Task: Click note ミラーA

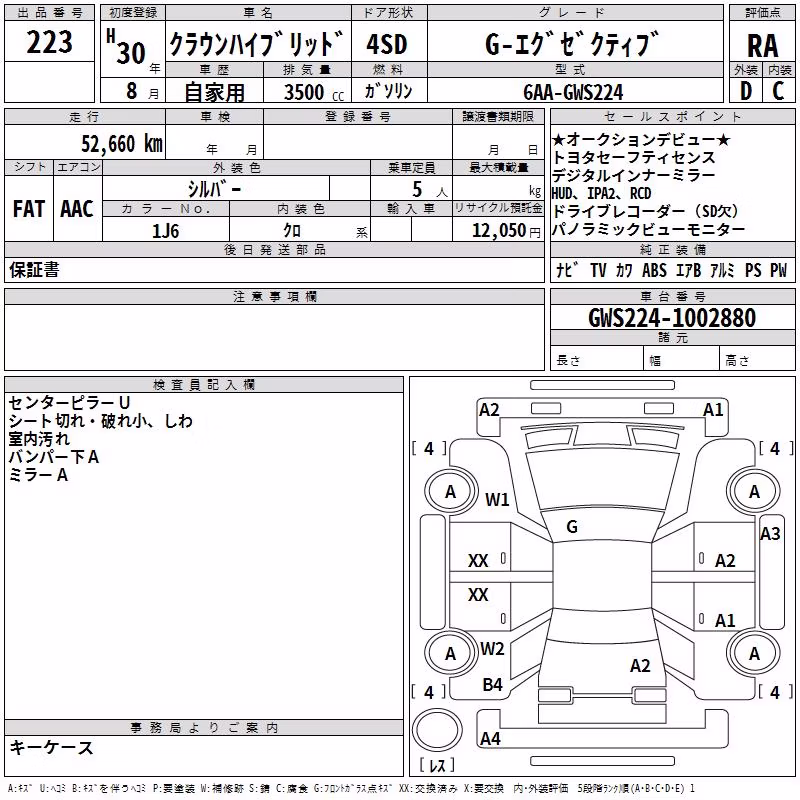Action: pyautogui.click(x=38, y=475)
